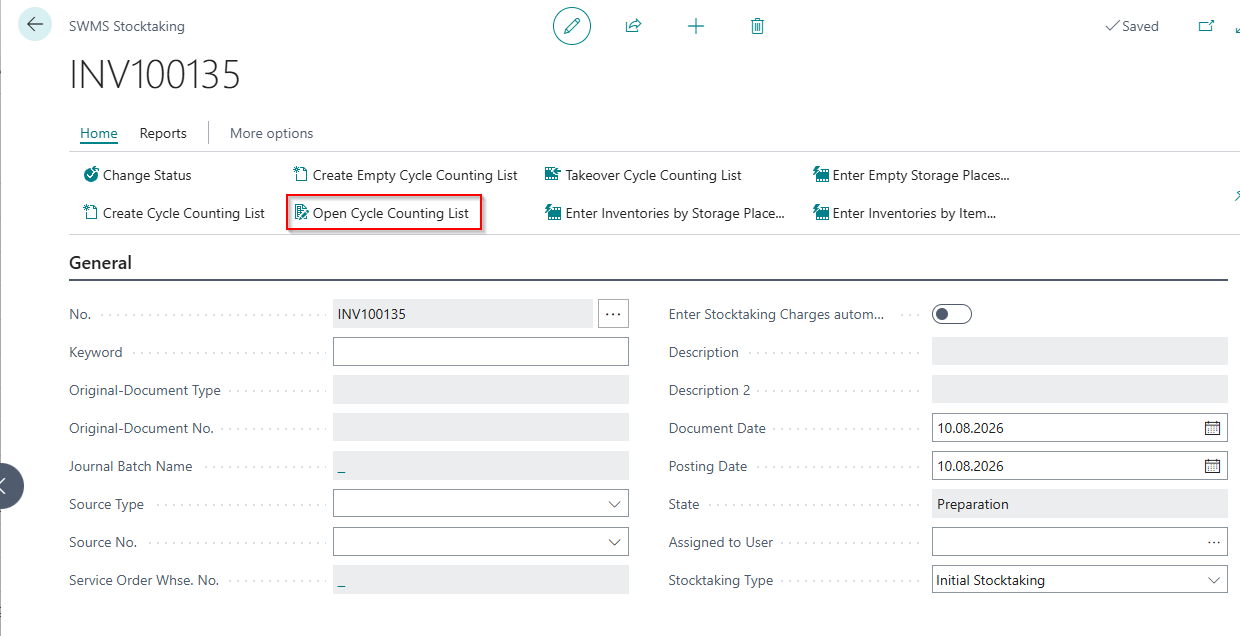Click Enter Inventories by Item

(x=906, y=213)
